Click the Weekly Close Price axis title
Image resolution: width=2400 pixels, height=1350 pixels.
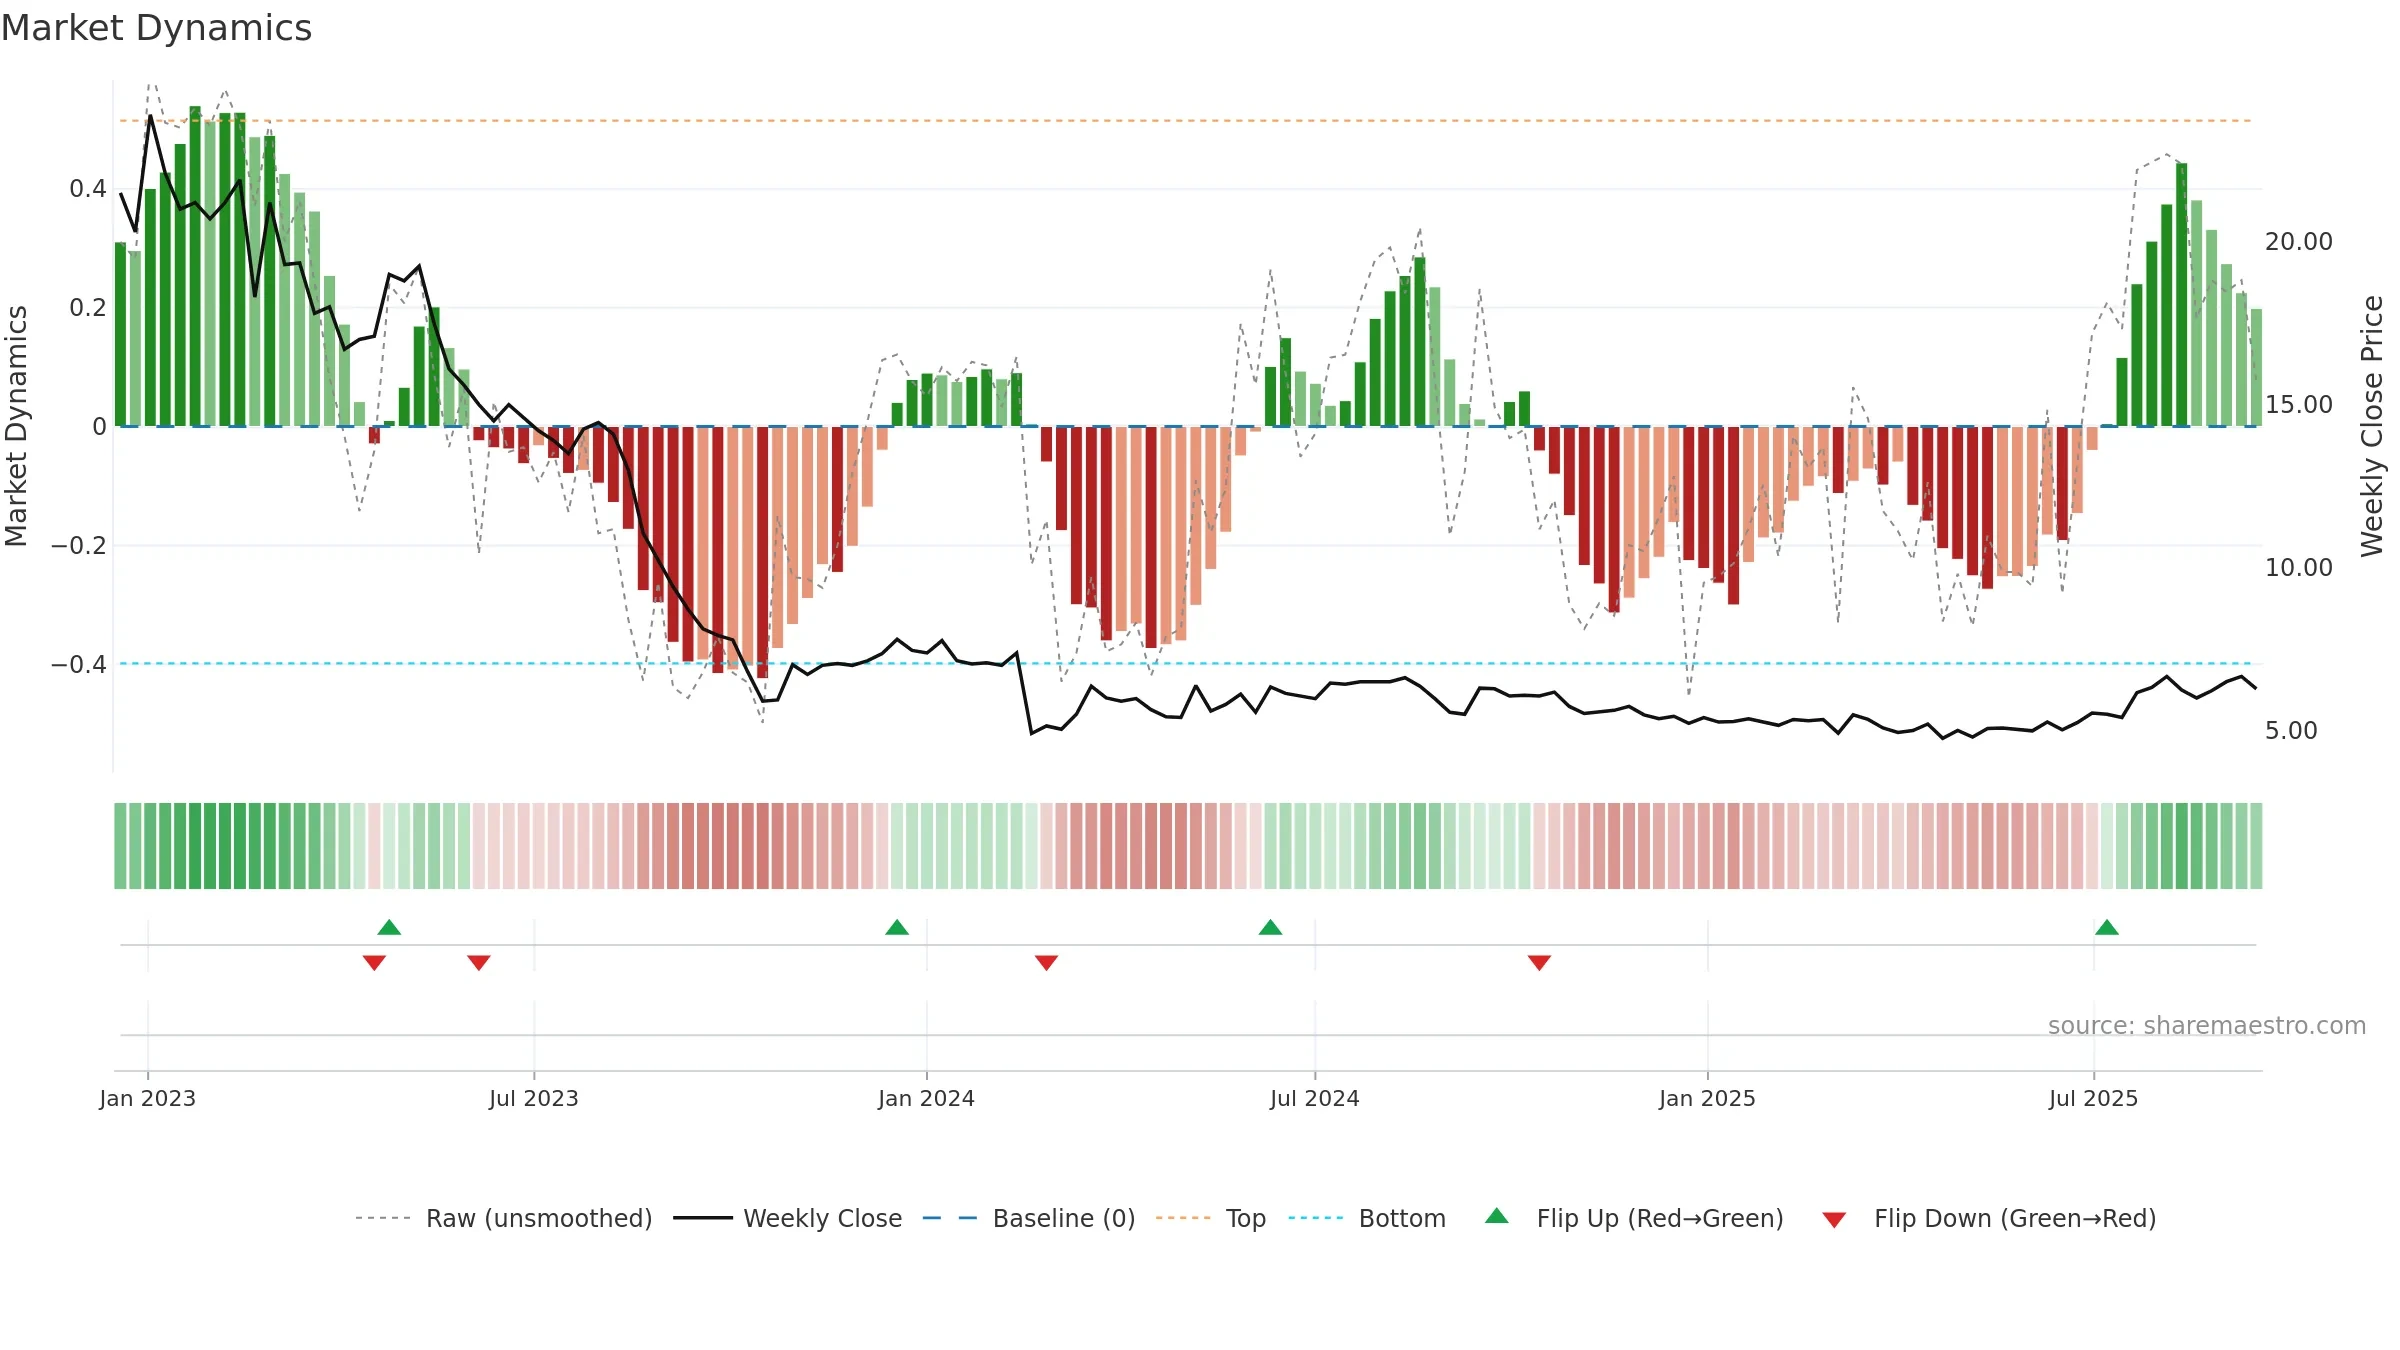2372,426
